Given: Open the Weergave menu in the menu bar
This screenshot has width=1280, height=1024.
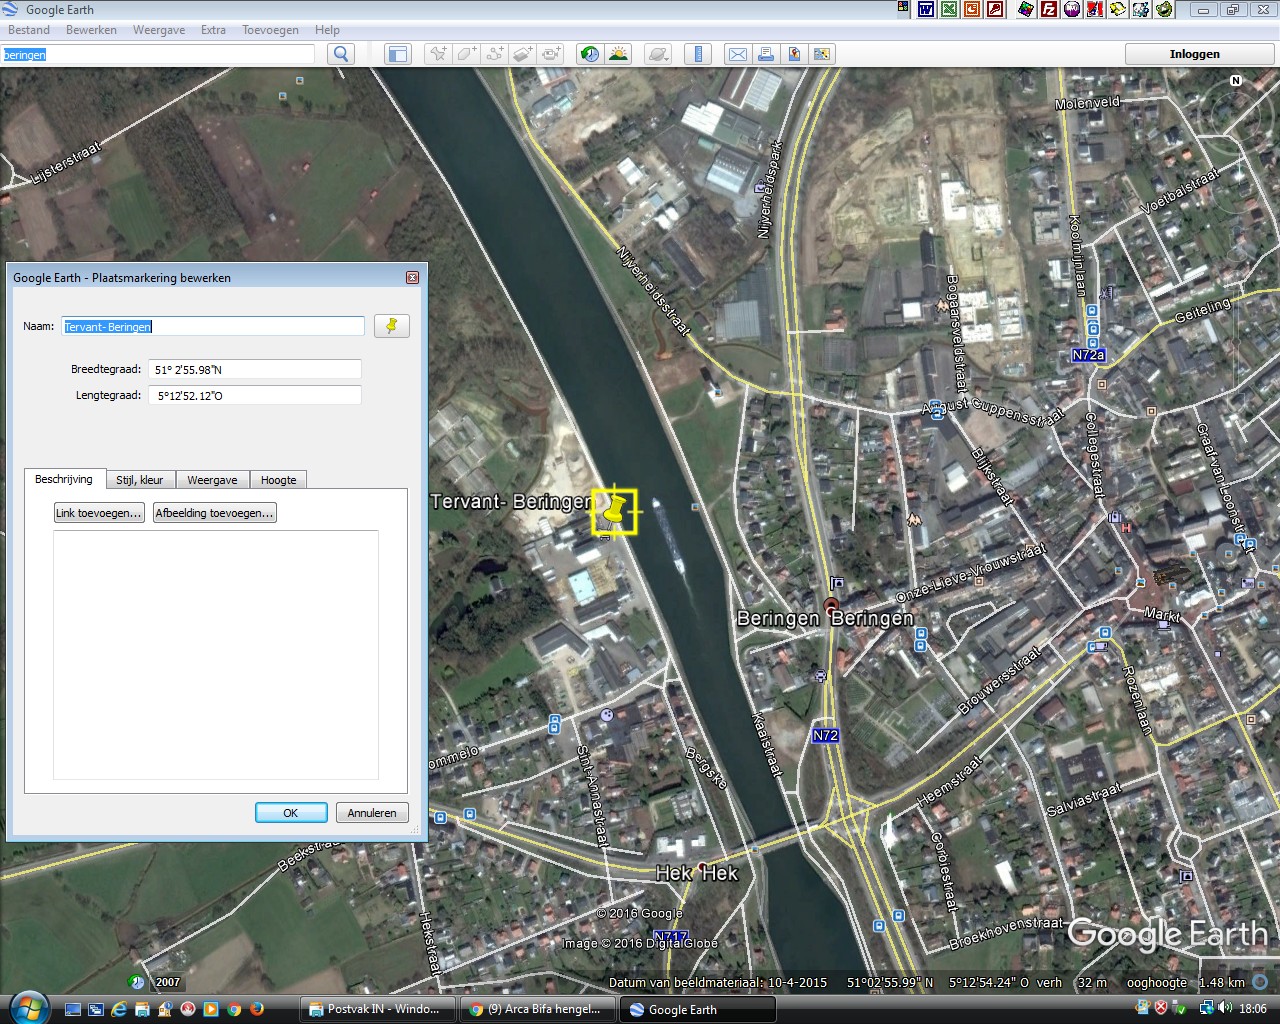Looking at the screenshot, I should pos(159,30).
